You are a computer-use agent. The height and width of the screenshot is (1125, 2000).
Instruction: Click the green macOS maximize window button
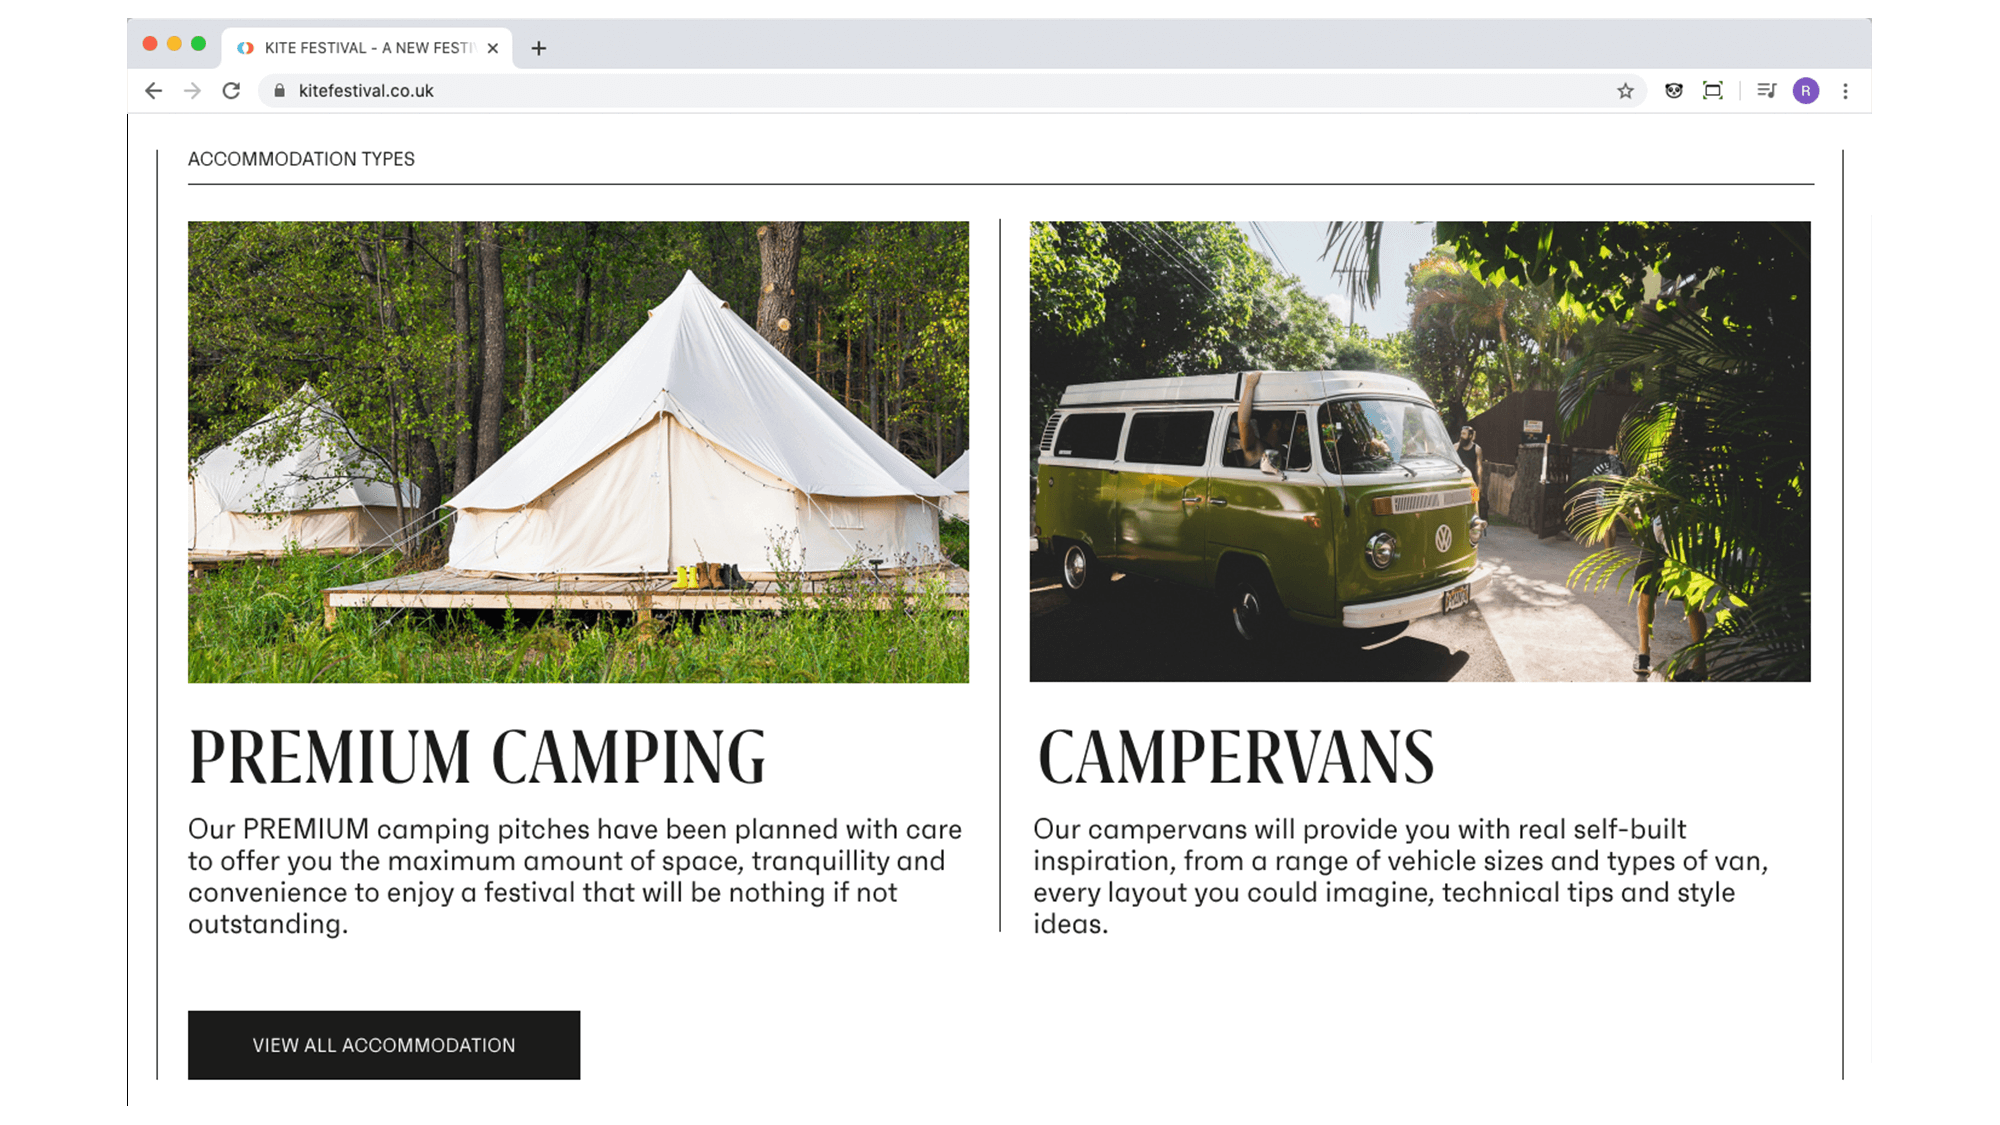[x=198, y=44]
